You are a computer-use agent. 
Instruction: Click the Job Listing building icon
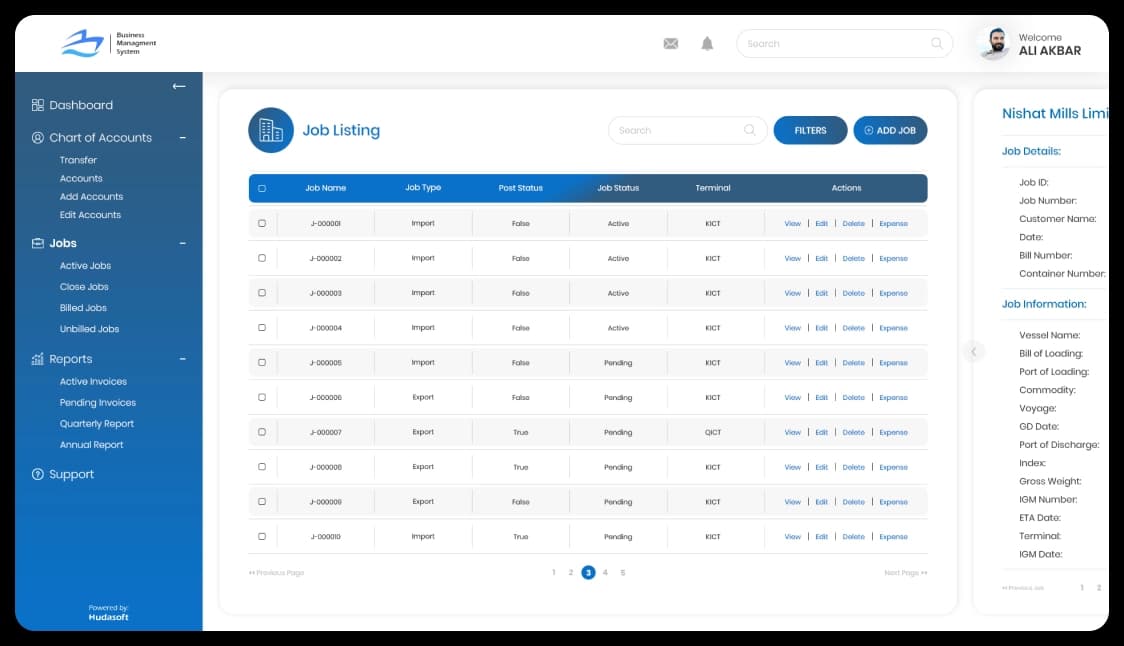[x=271, y=130]
